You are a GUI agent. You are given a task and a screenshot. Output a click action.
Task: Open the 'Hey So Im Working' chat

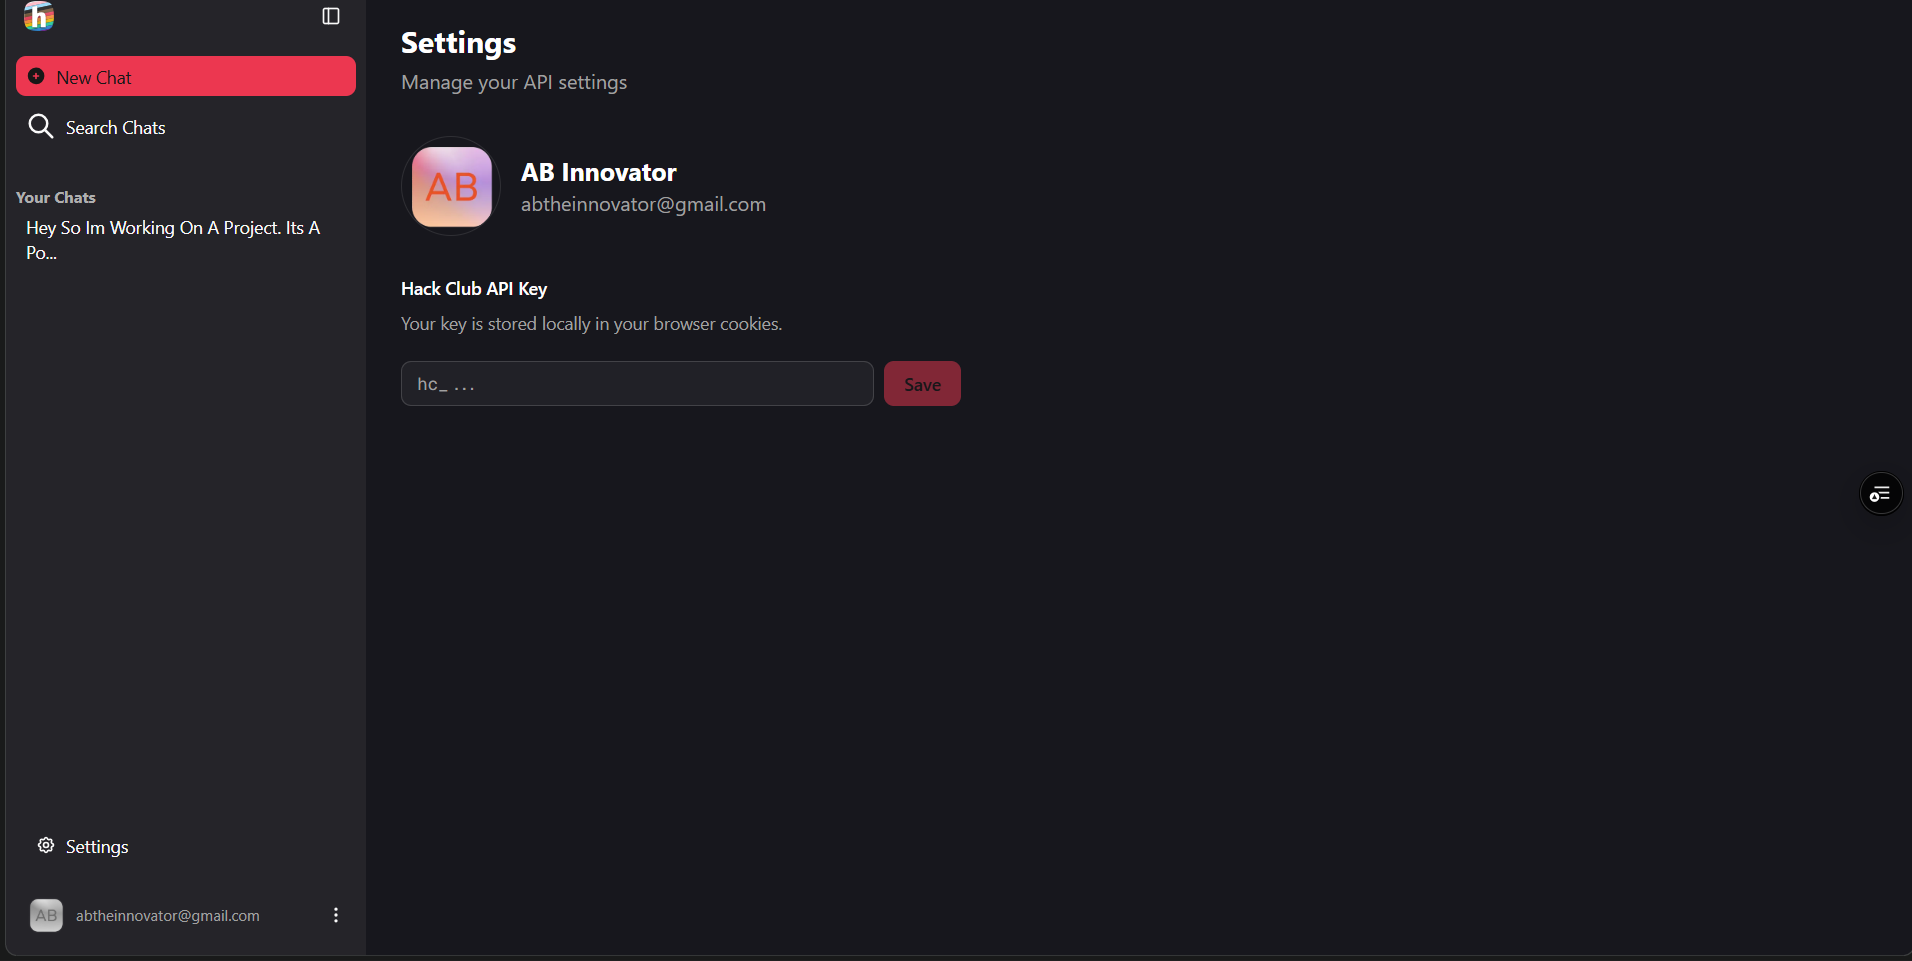pos(172,240)
